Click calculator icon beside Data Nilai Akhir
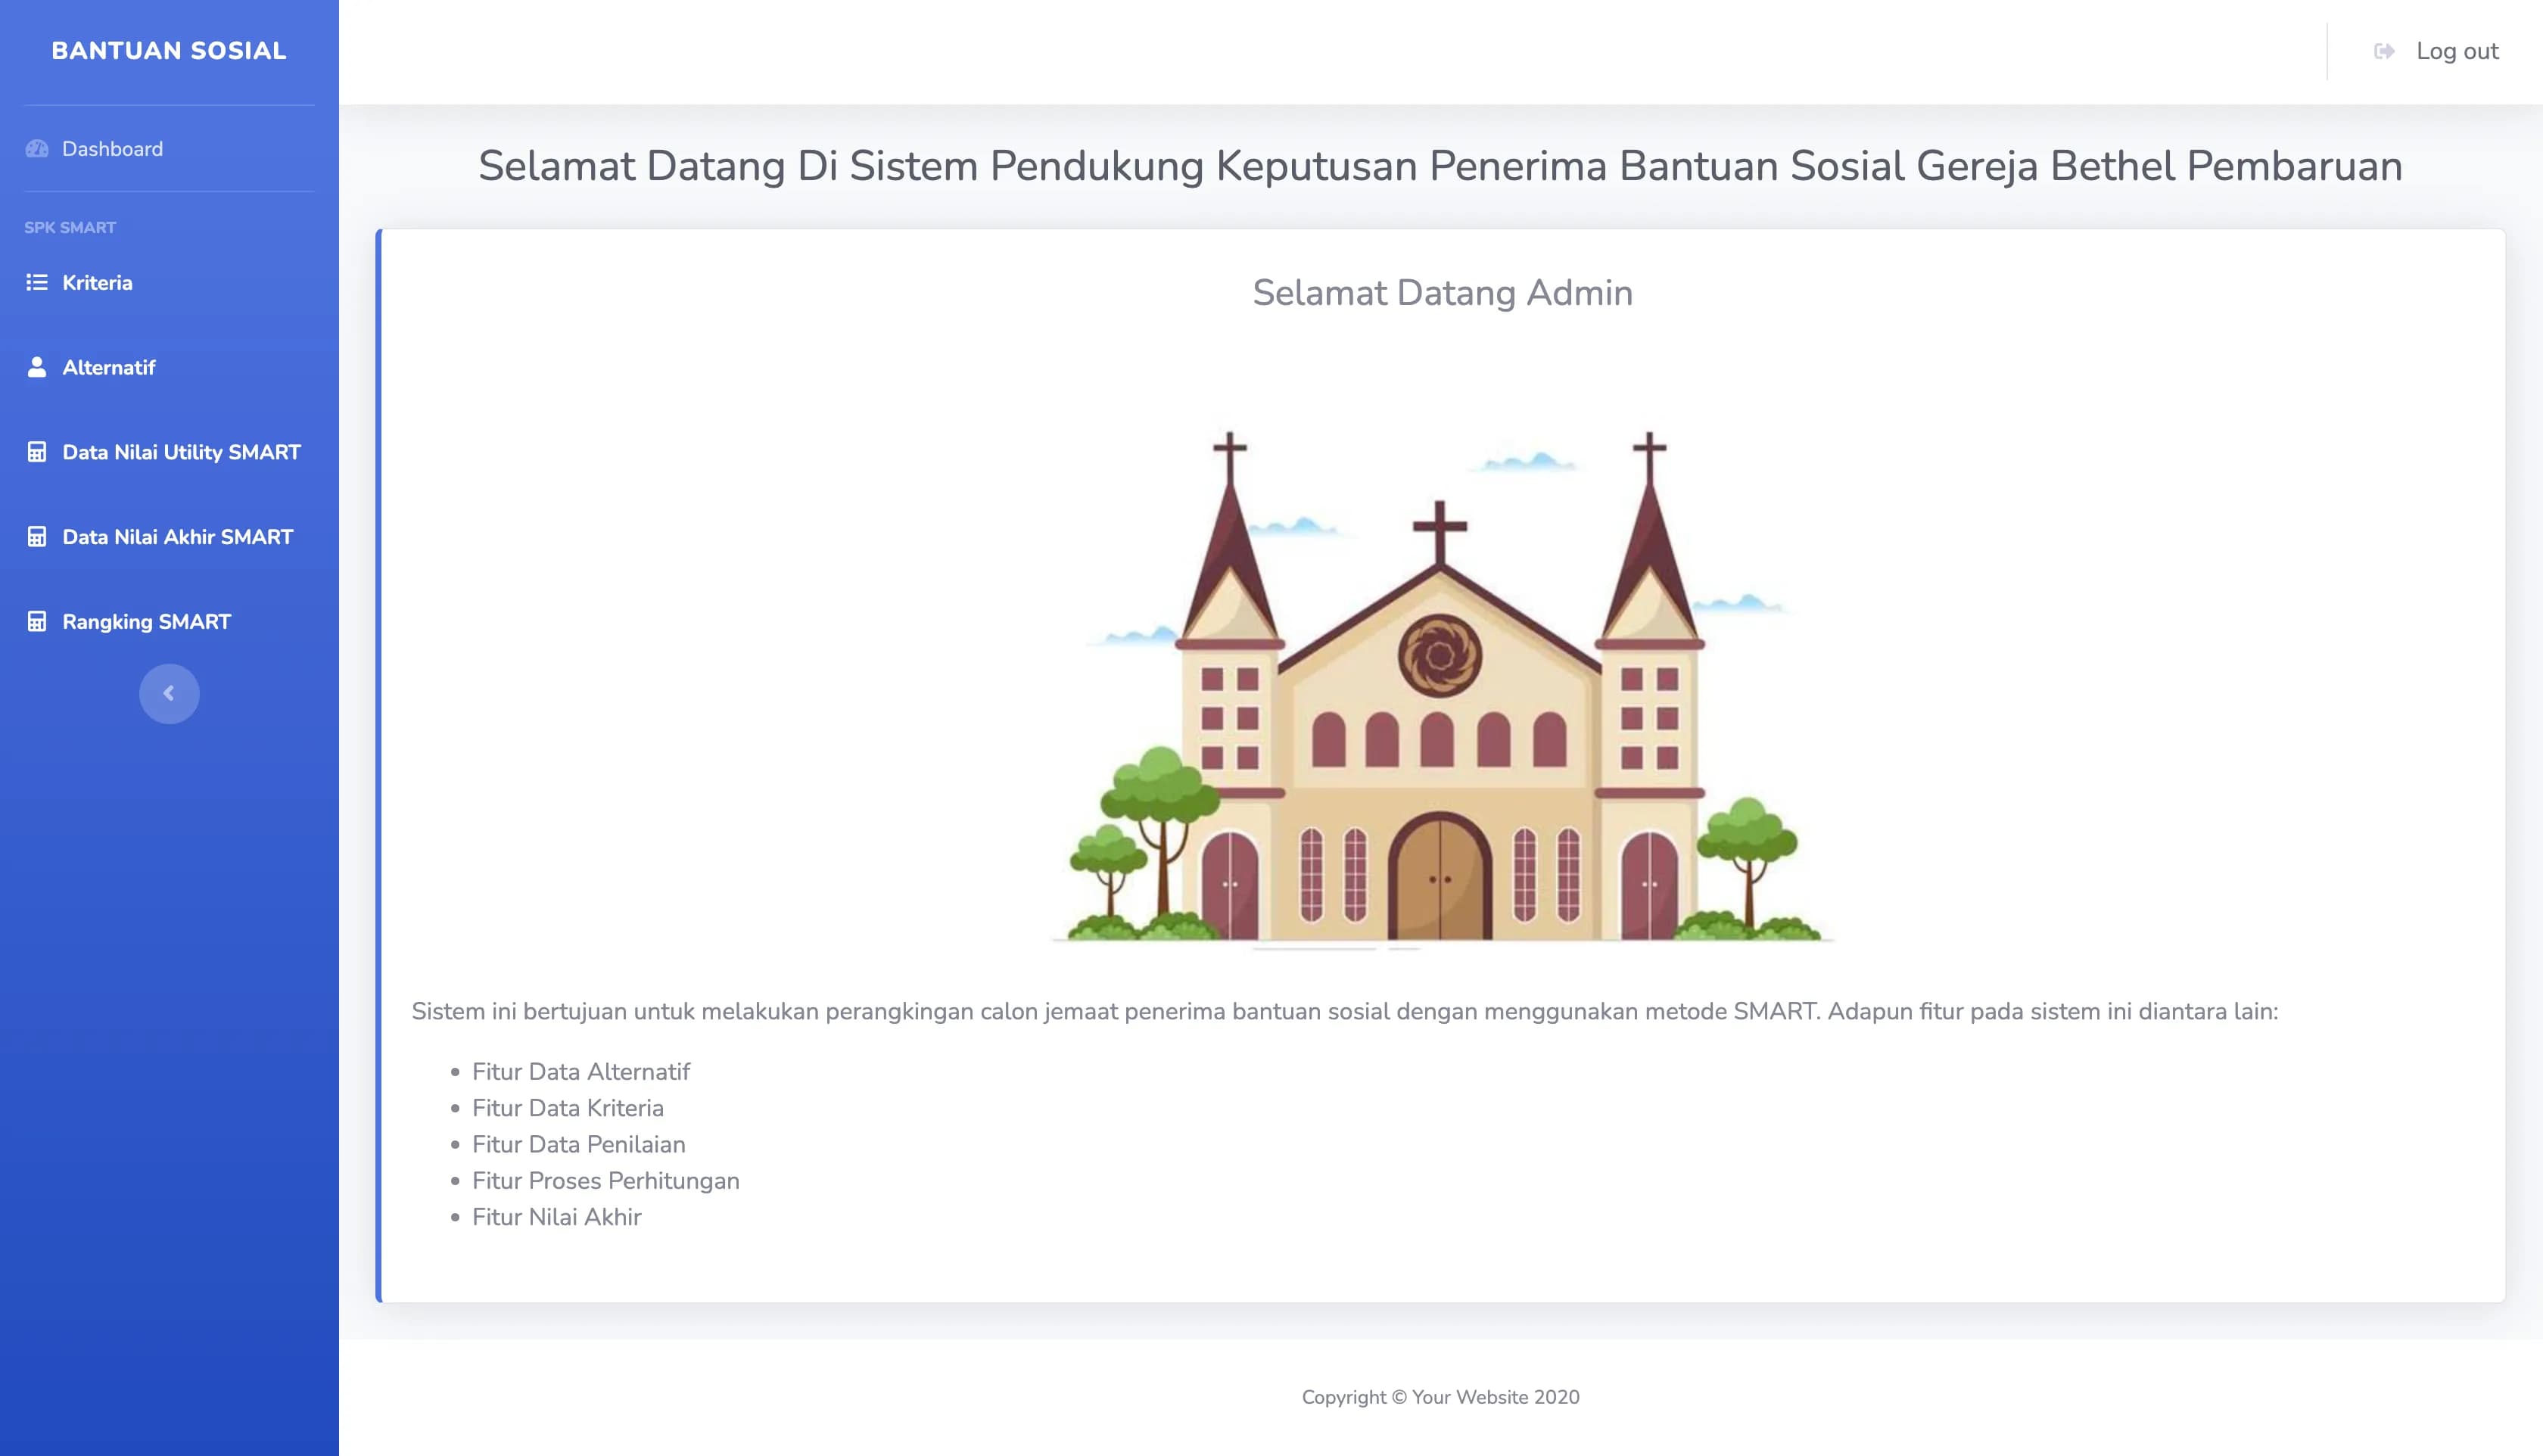This screenshot has height=1456, width=2543. coord(37,537)
